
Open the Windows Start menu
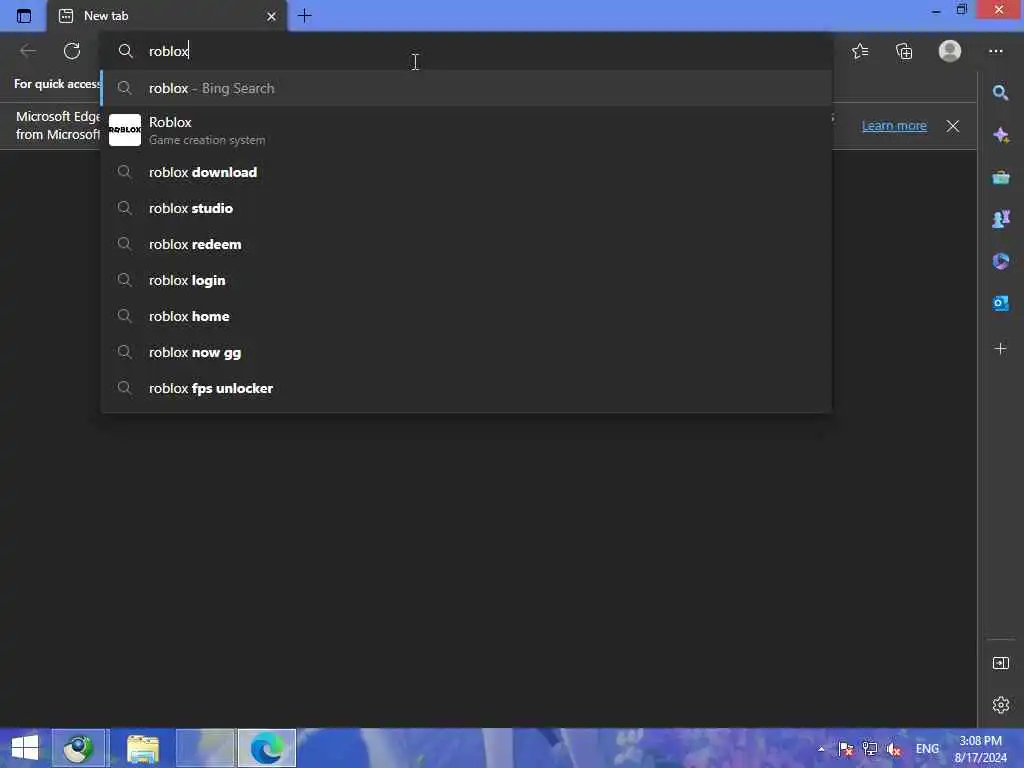25,748
